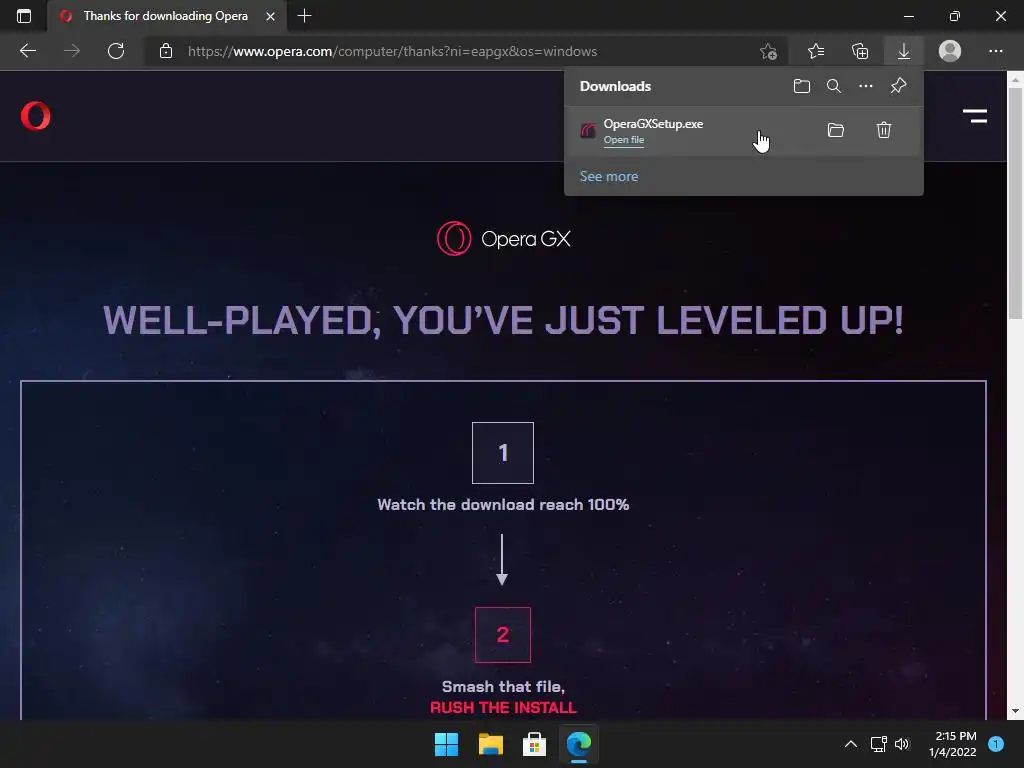This screenshot has height=768, width=1024.
Task: Open Collections panel
Action: pos(860,51)
